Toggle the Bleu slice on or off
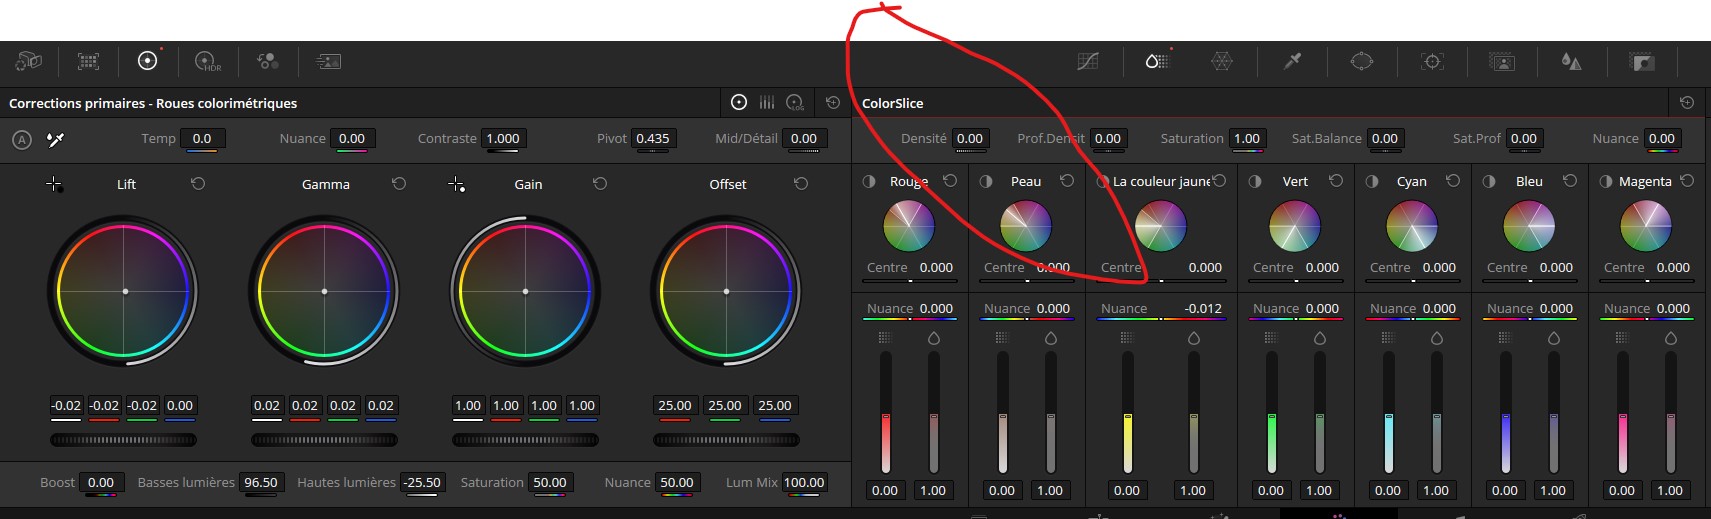The image size is (1711, 519). coord(1489,181)
